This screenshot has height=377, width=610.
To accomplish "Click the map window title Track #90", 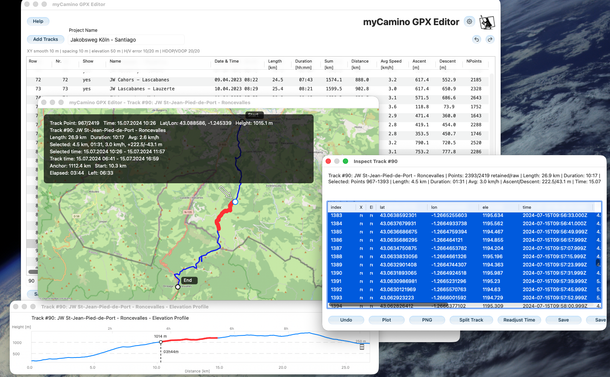I will pos(160,103).
